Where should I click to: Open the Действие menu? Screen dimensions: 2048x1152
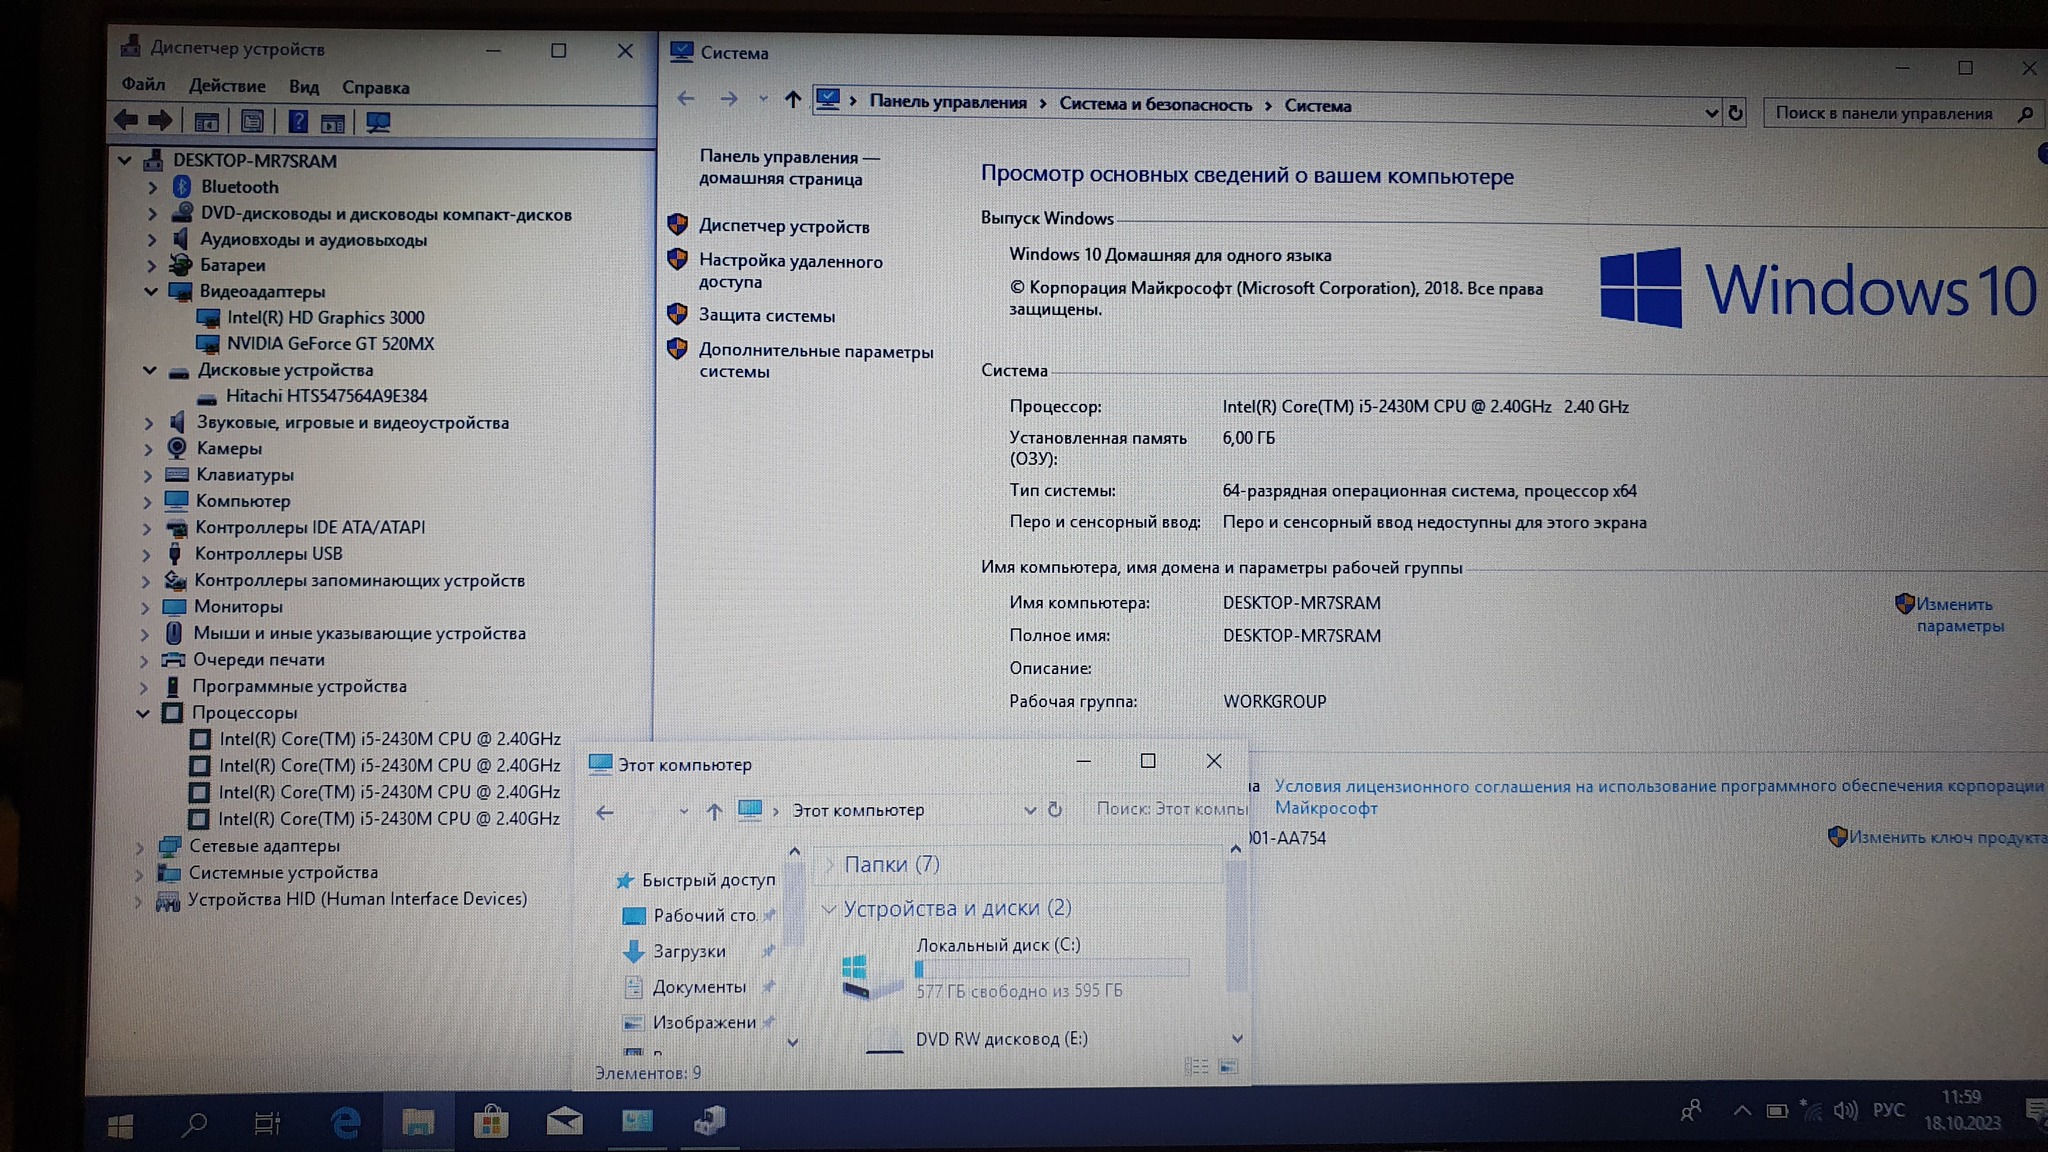227,86
